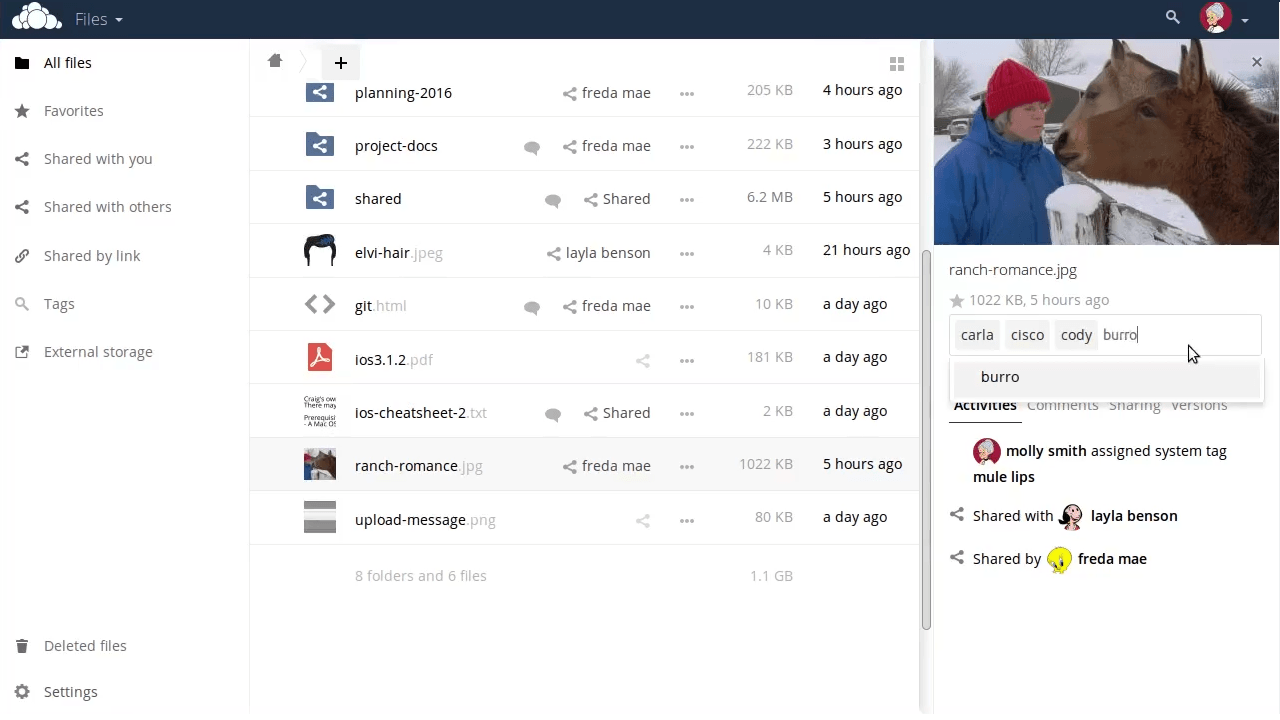Select the burro tag suggestion
The width and height of the screenshot is (1280, 720).
[x=1000, y=376]
